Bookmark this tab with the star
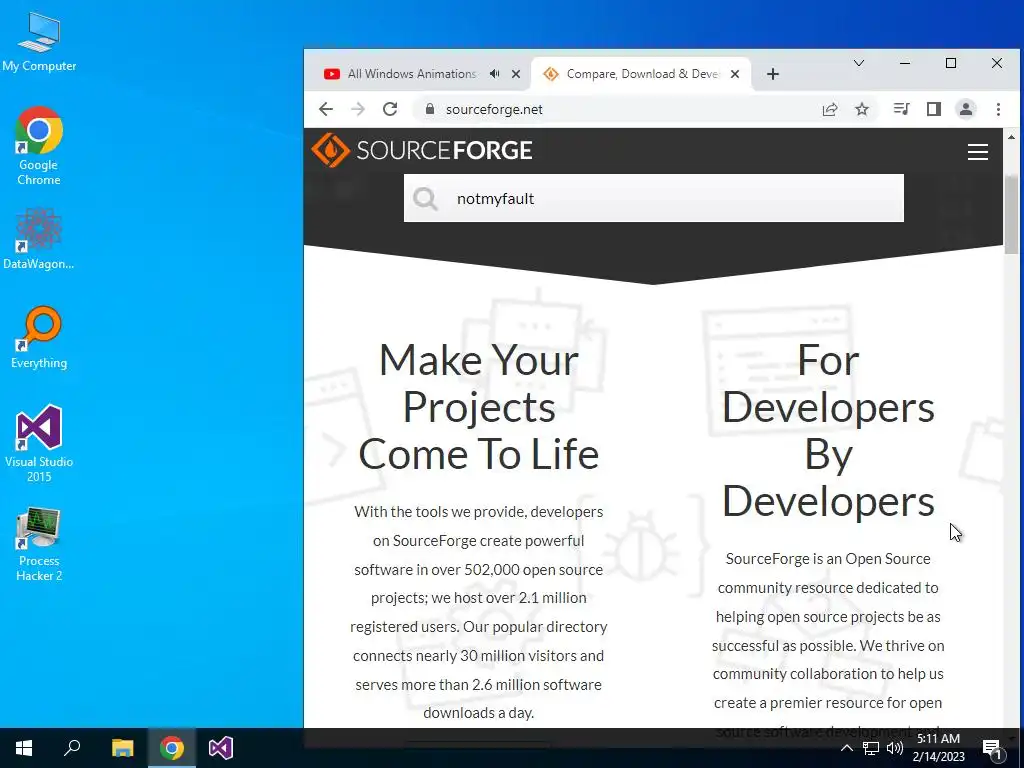Screen dimensions: 1024x768 862,109
